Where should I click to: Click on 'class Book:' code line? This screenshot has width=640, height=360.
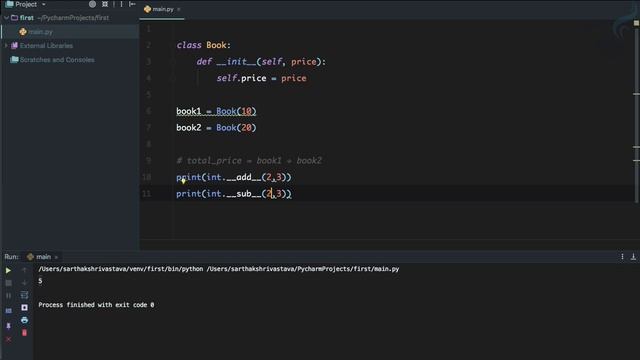pos(204,45)
